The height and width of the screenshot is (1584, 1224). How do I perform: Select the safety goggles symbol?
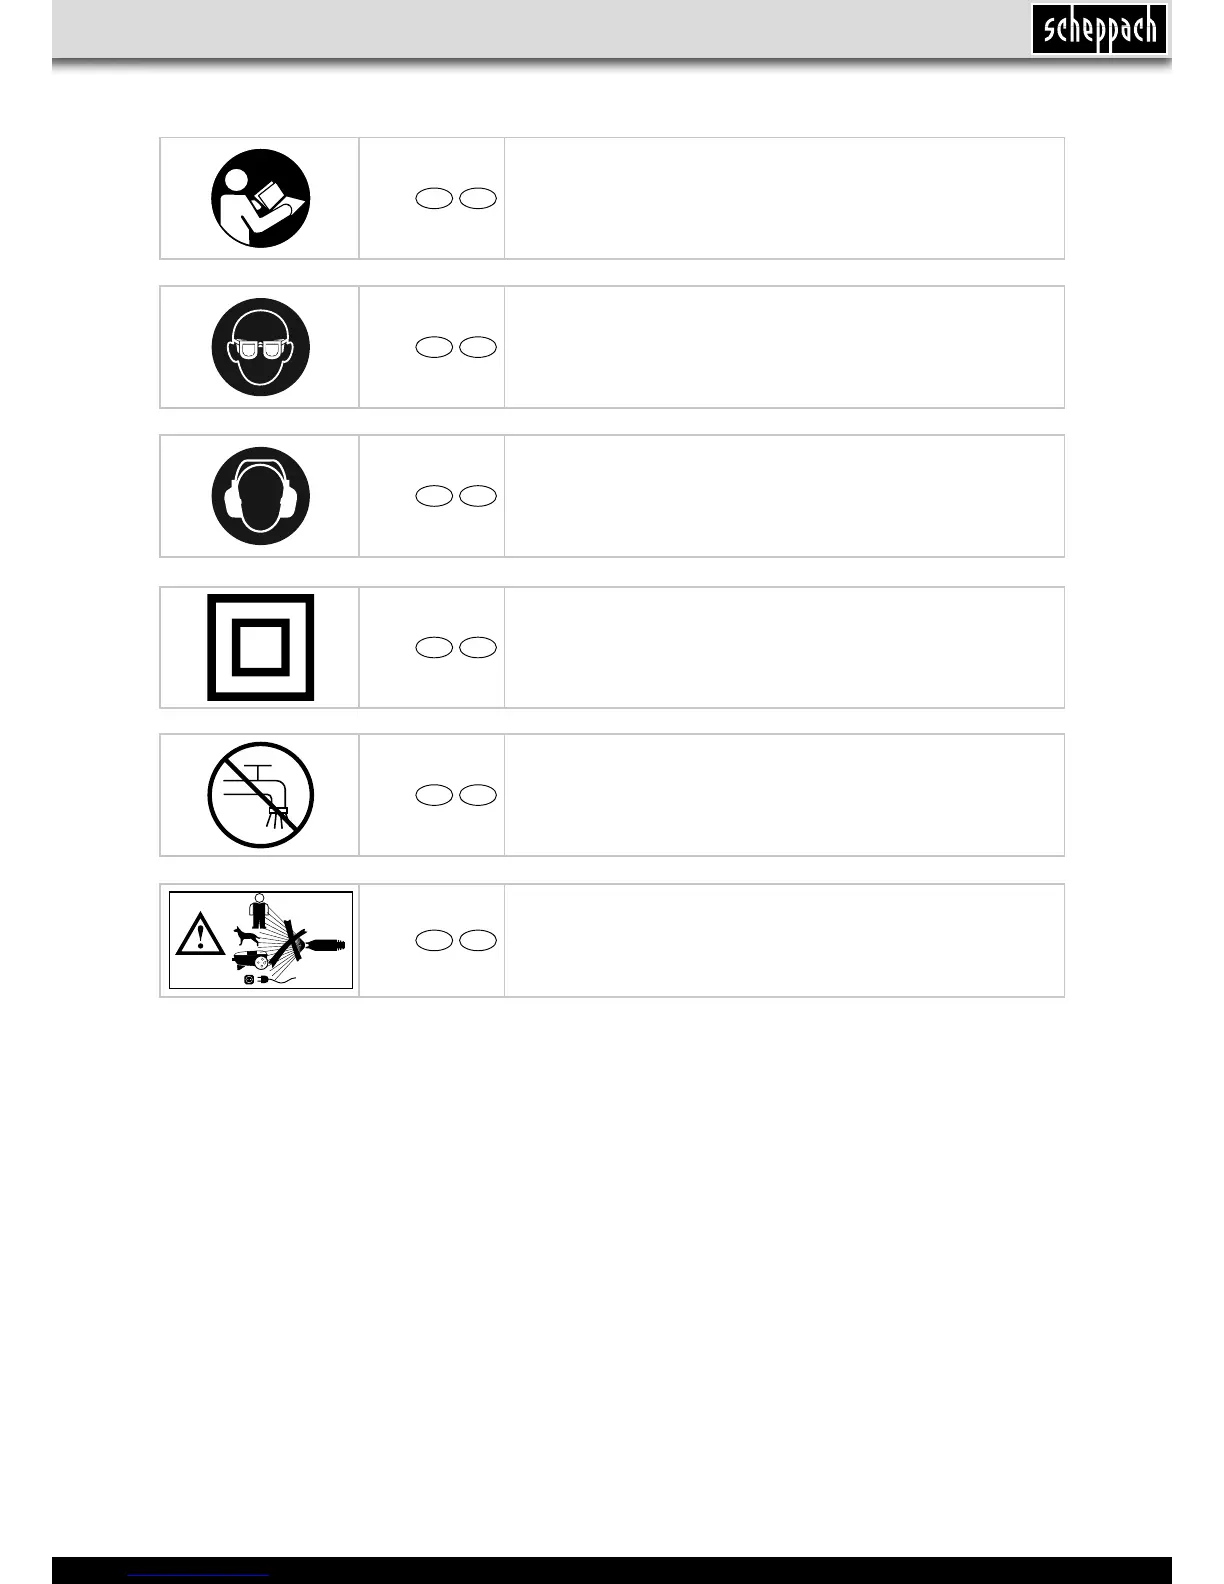click(x=260, y=347)
